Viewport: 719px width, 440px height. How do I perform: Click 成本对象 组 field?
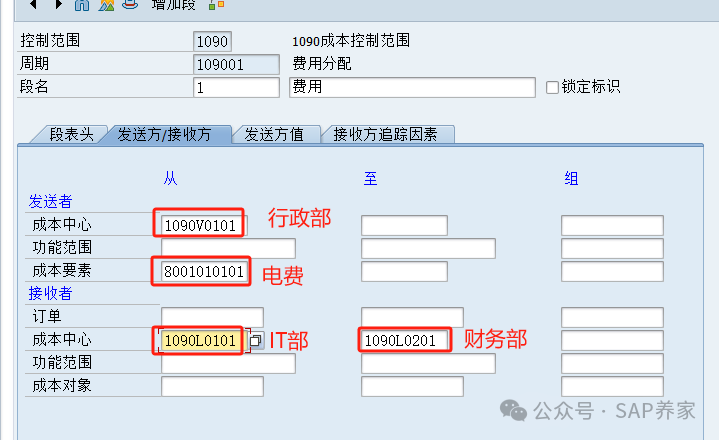612,386
